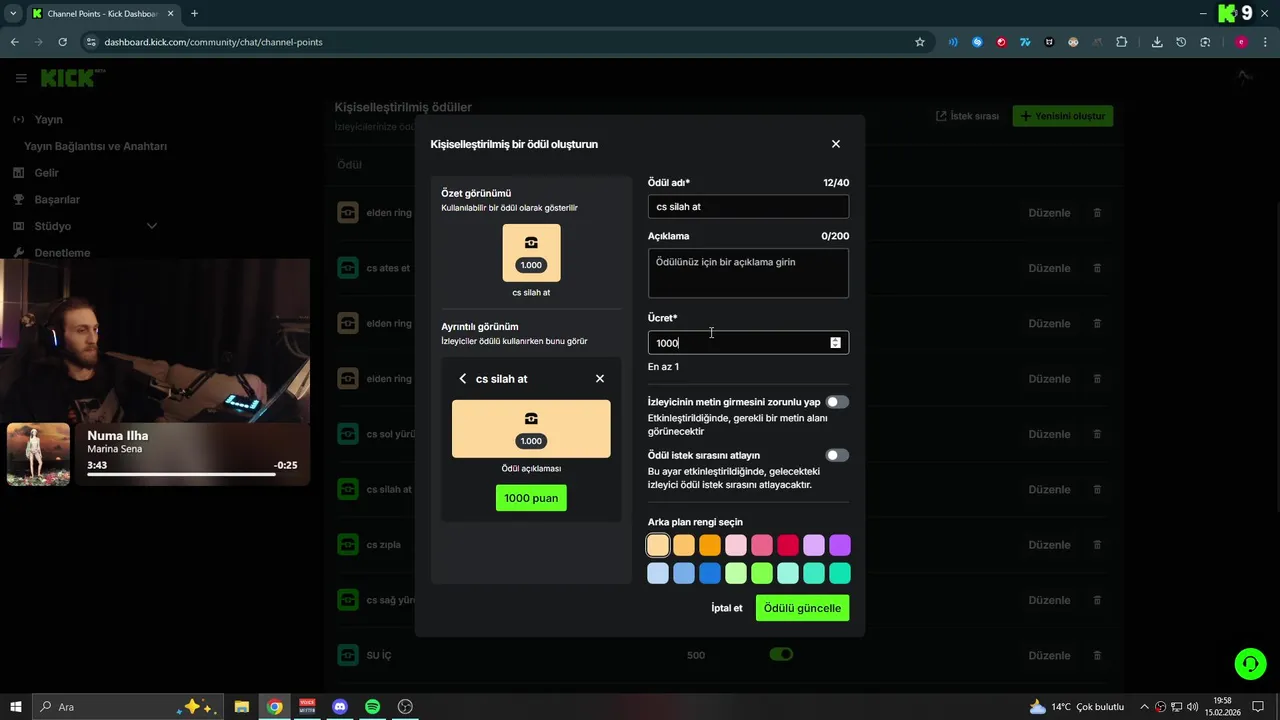Image resolution: width=1280 pixels, height=720 pixels.
Task: Click the Windows taskbar search box 'Ara'
Action: pos(128,706)
